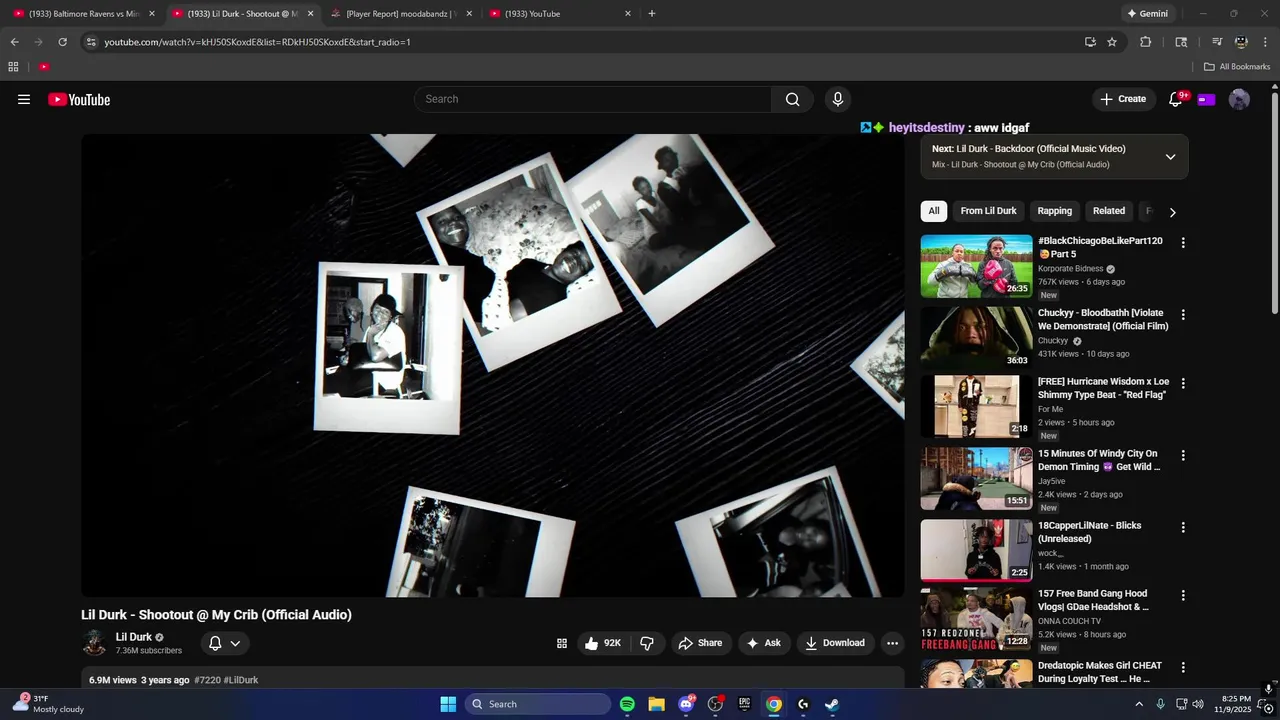Screen dimensions: 1280x720
Task: Launch Steam from the taskbar
Action: pos(832,704)
